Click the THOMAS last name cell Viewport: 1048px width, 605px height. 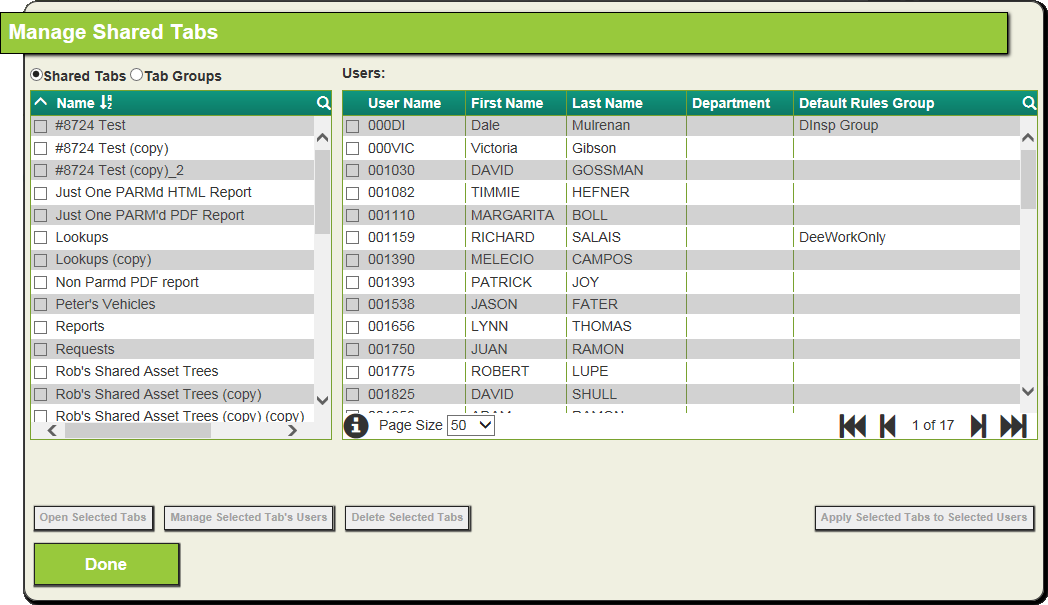pyautogui.click(x=602, y=327)
